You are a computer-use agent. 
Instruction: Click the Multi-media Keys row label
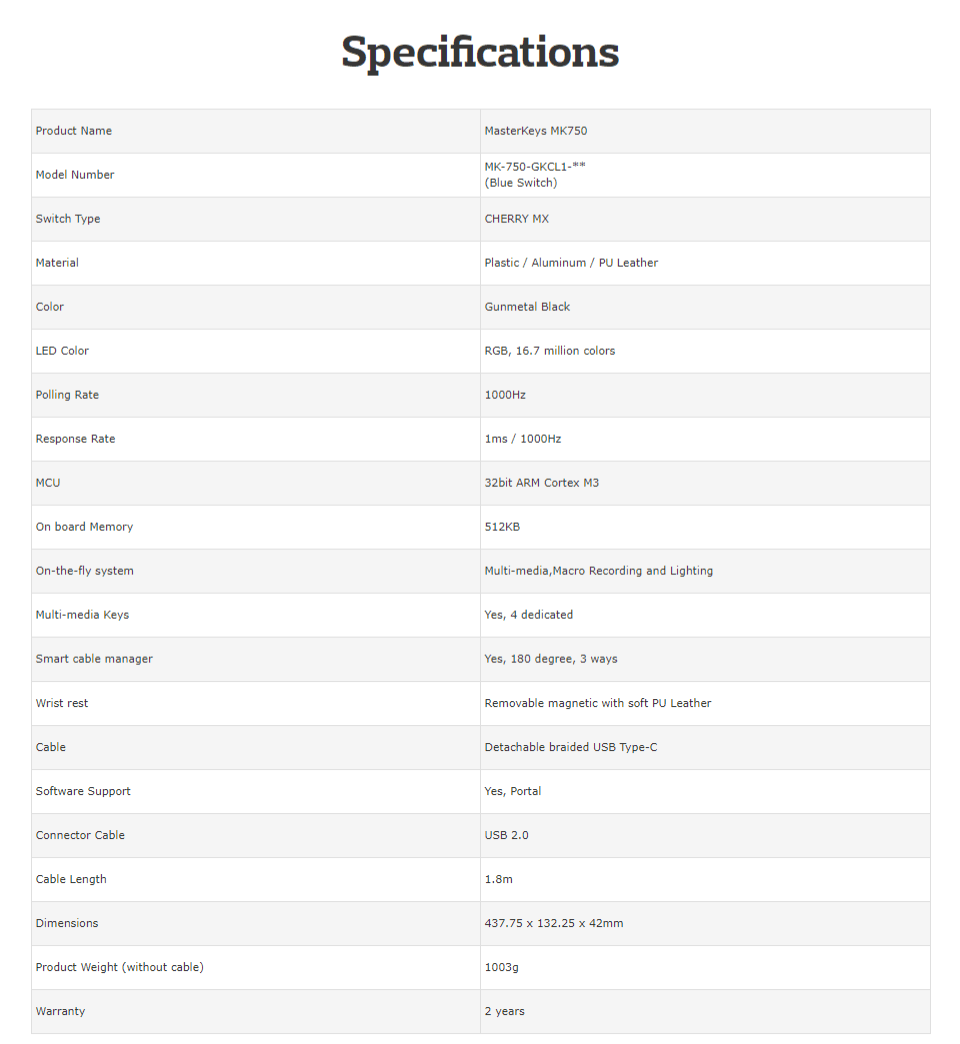coord(82,615)
